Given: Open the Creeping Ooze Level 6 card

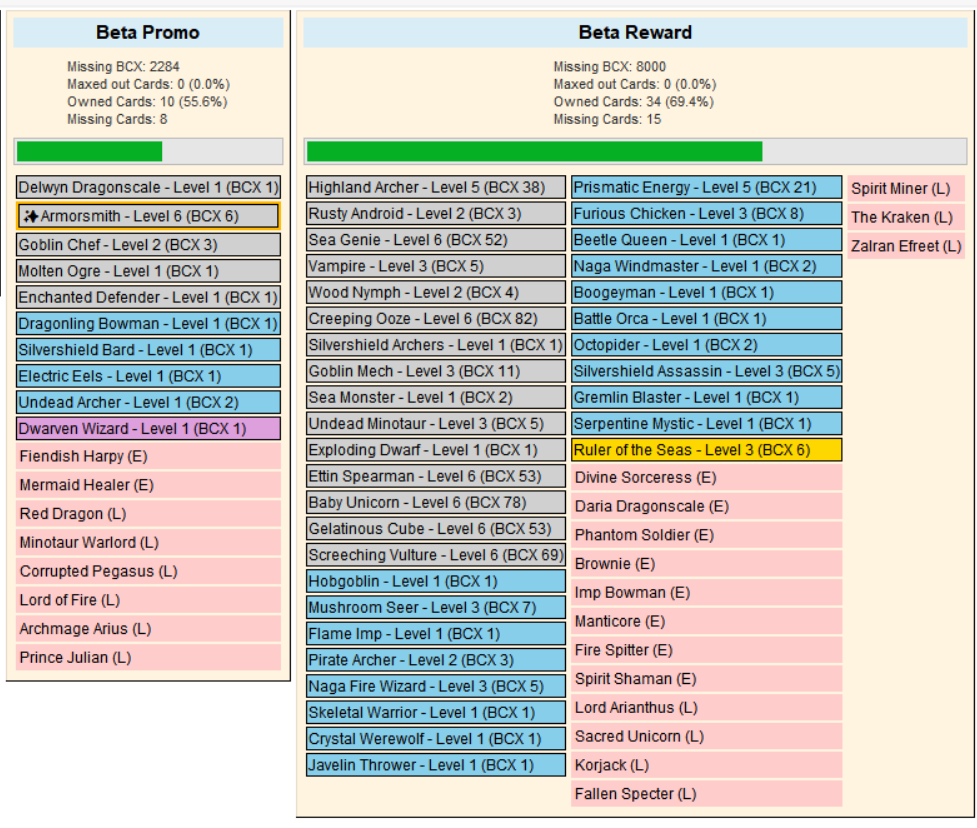Looking at the screenshot, I should 436,318.
